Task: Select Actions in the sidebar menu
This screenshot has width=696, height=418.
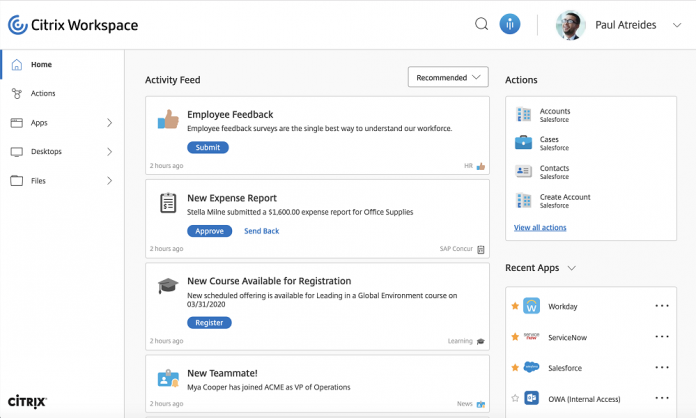Action: coord(43,93)
